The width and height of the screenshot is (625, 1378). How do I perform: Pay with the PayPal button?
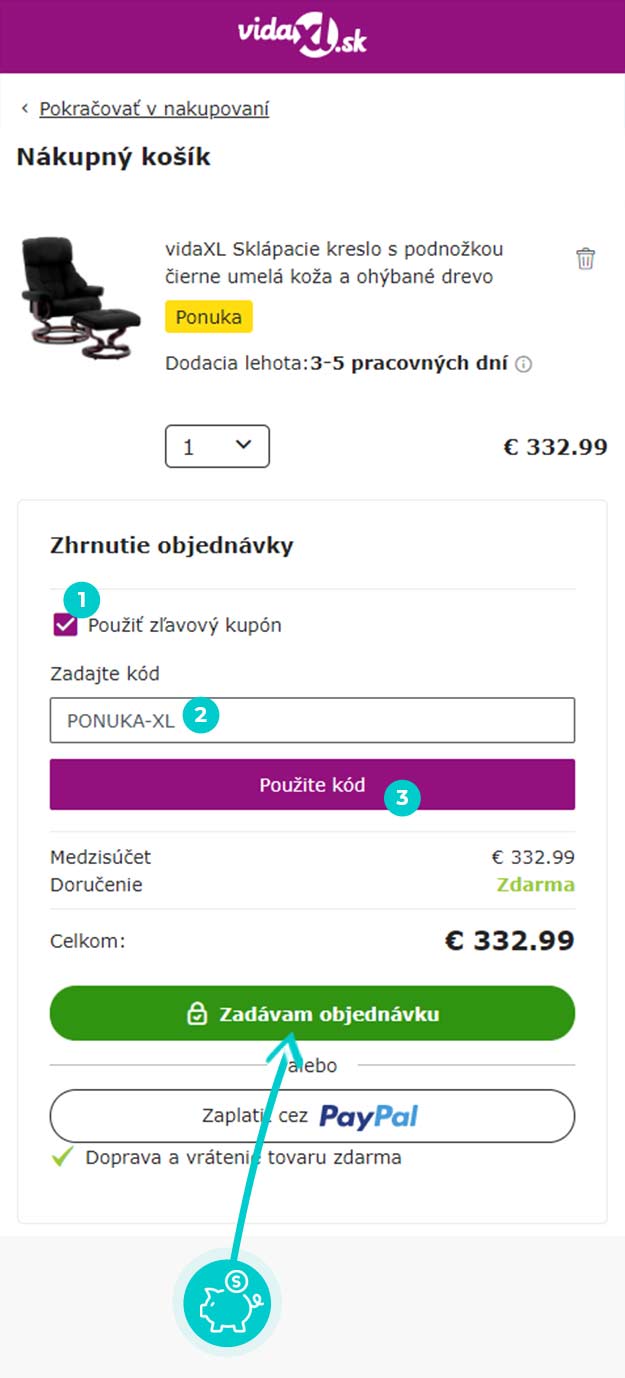click(x=312, y=1116)
